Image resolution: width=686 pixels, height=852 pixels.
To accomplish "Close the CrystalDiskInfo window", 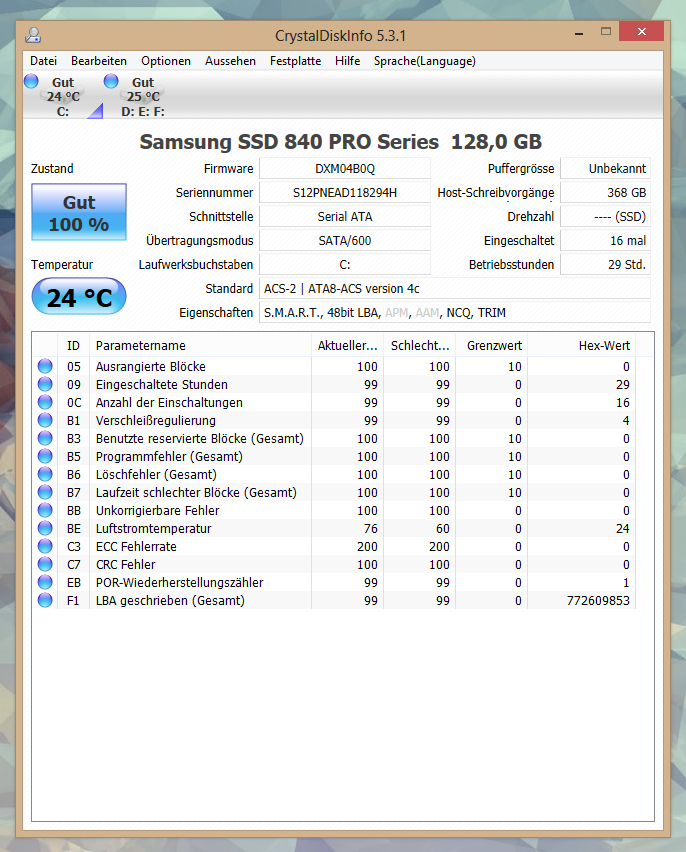I will pos(641,32).
